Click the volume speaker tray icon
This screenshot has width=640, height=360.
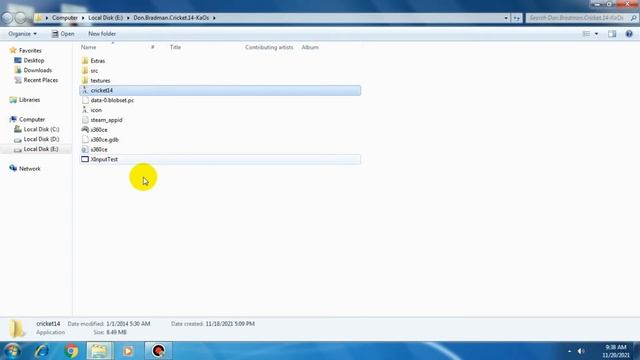click(x=581, y=351)
